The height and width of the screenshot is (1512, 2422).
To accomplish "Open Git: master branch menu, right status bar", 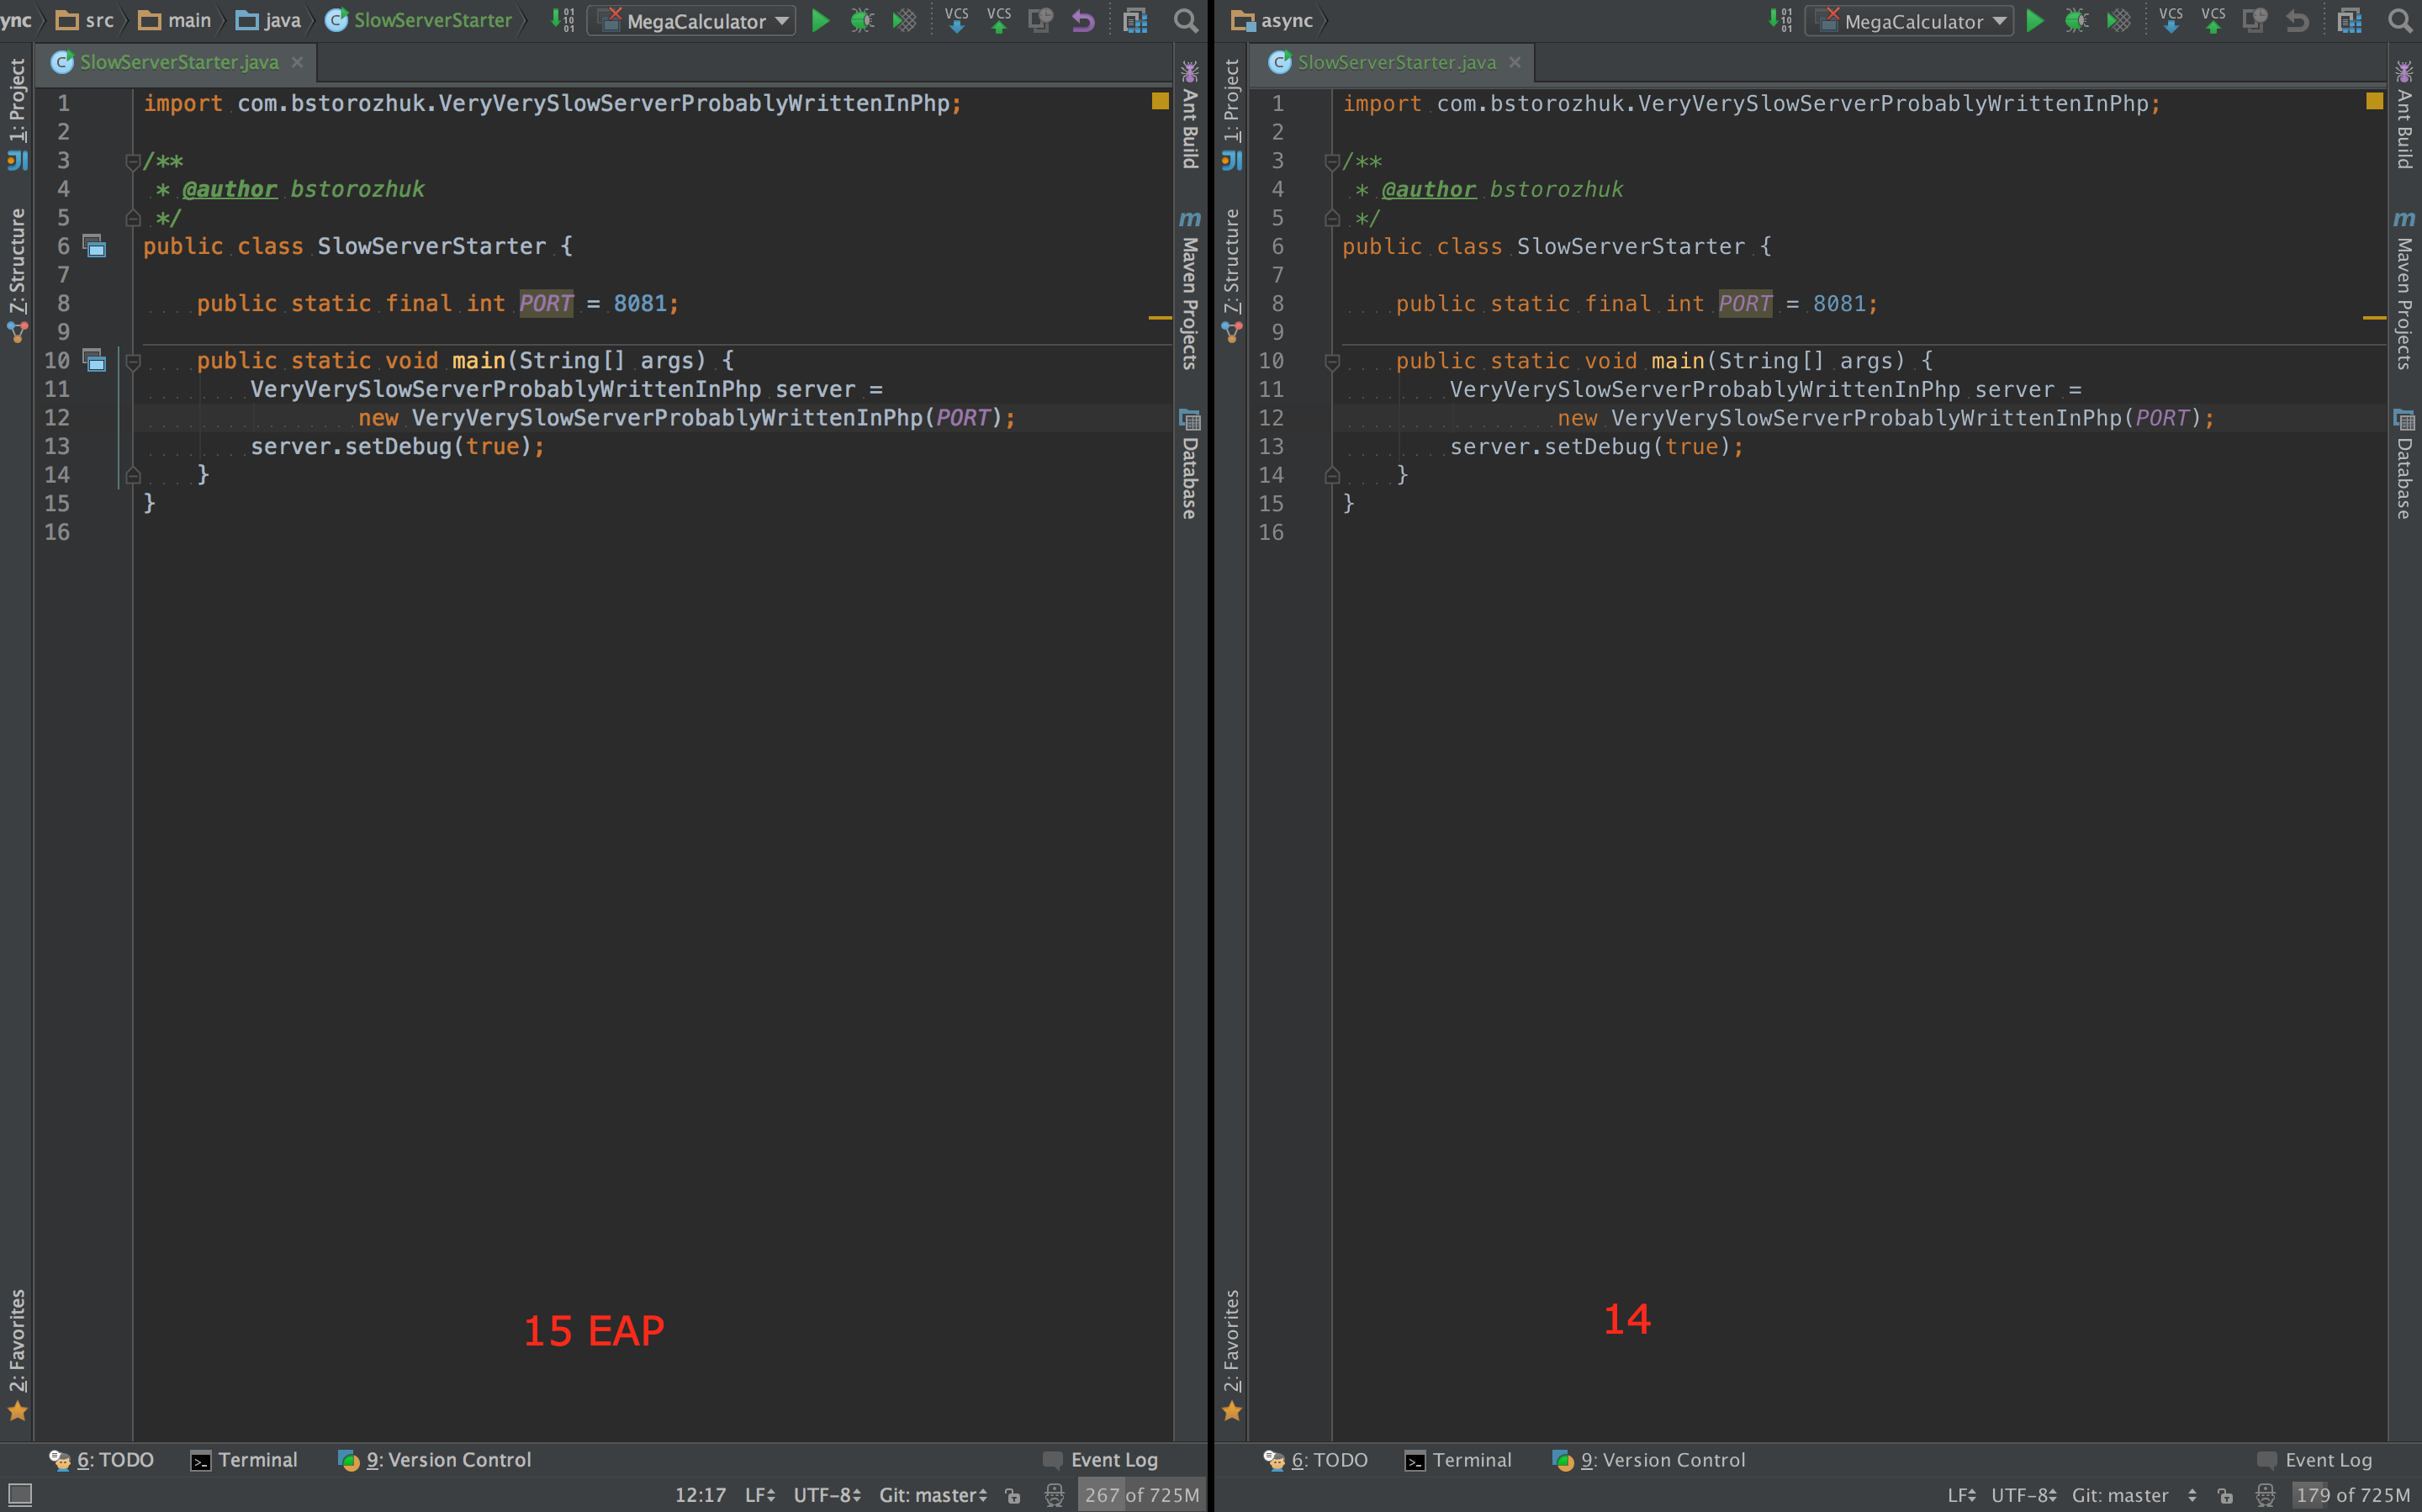I will point(2134,1495).
